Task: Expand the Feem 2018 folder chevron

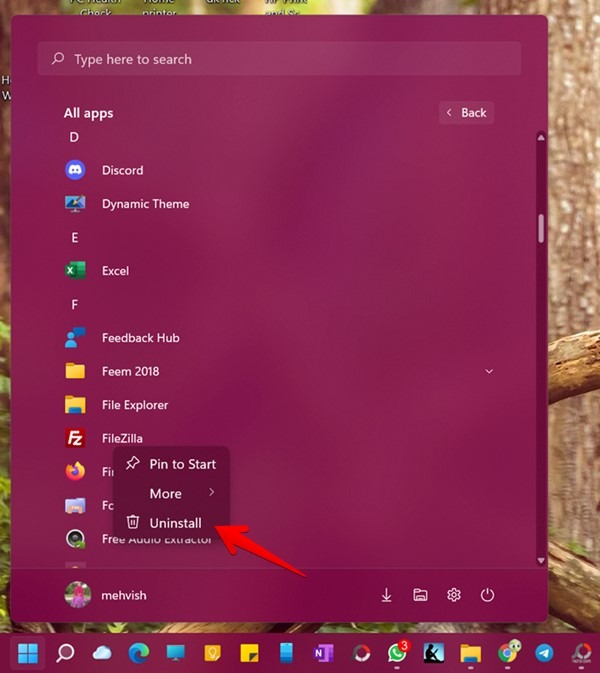Action: [x=489, y=371]
